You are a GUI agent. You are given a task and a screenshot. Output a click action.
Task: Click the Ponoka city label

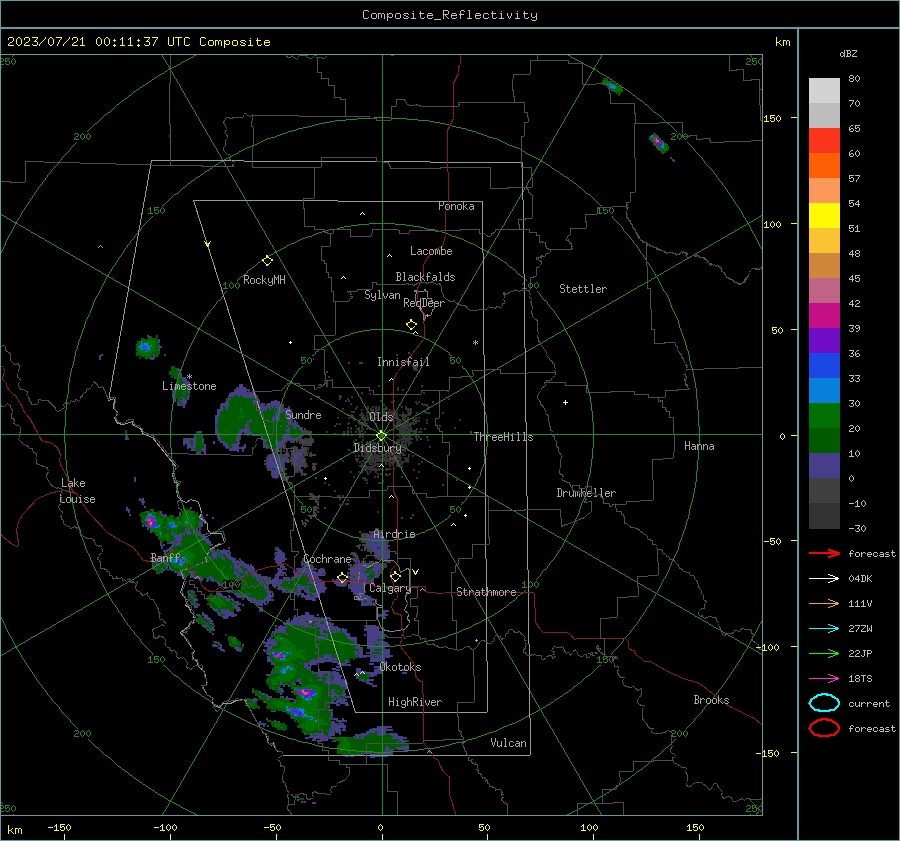[456, 206]
